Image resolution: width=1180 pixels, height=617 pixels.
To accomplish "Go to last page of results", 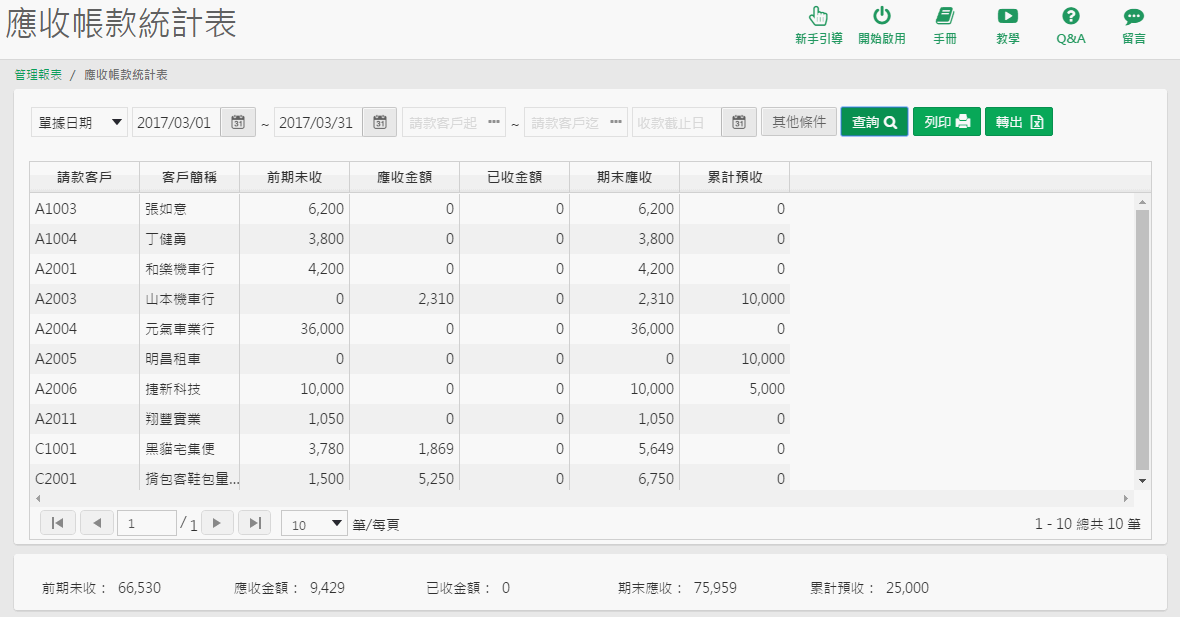I will [x=255, y=523].
